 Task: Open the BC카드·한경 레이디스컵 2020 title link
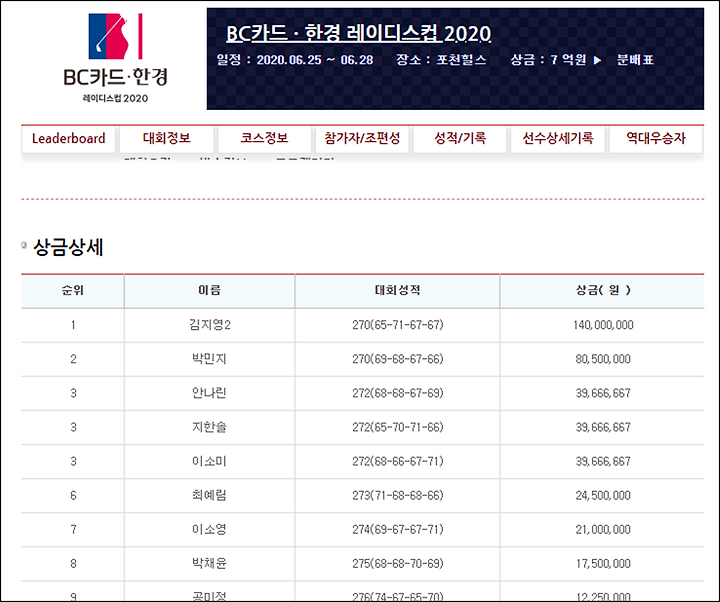coord(359,33)
